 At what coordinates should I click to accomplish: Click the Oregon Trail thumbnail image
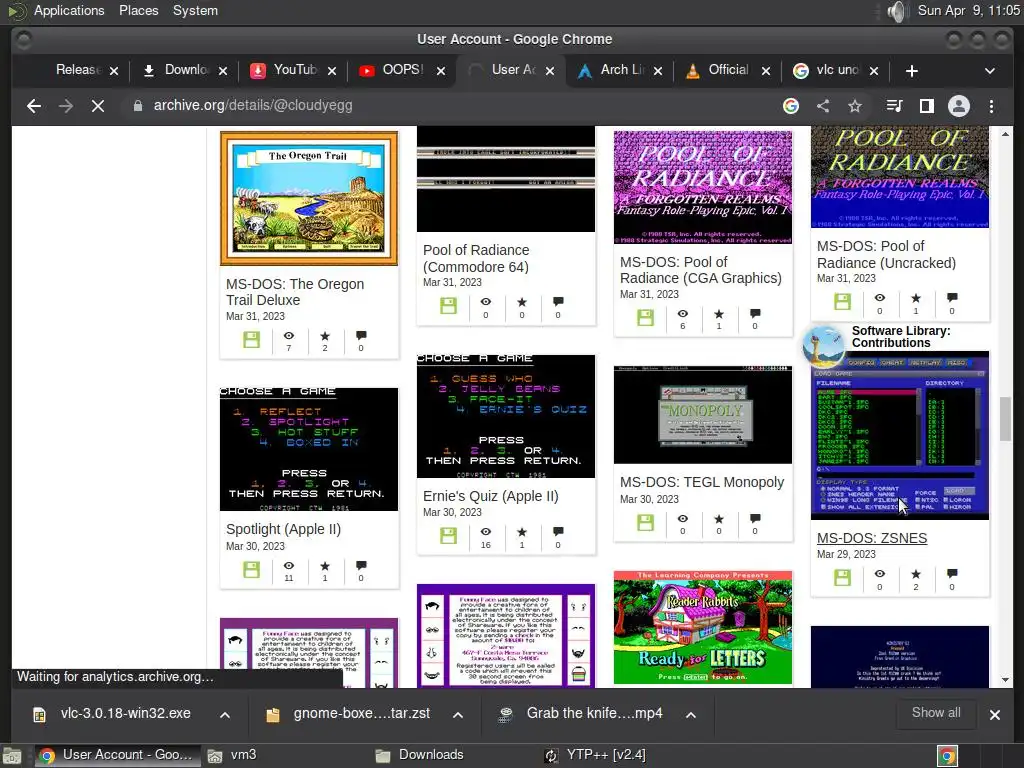[309, 199]
